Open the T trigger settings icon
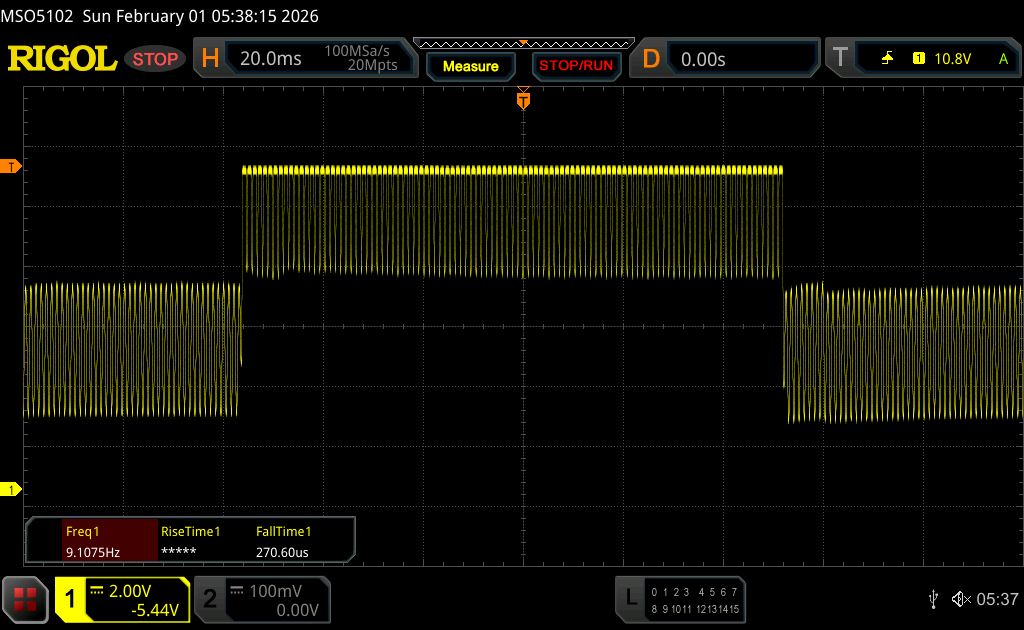Viewport: 1024px width, 630px height. pos(840,59)
